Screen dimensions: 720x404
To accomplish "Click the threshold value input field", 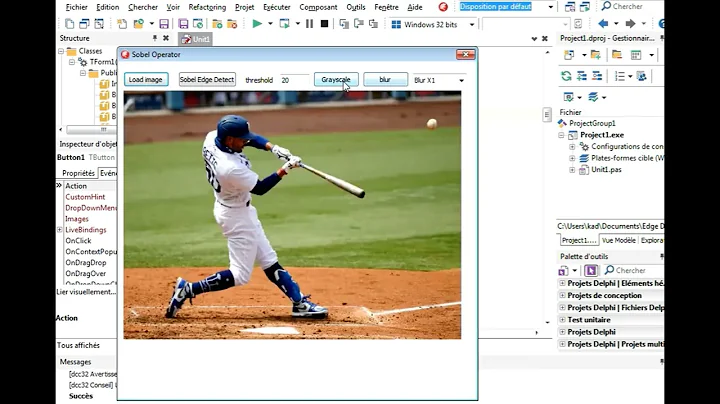I will point(295,80).
